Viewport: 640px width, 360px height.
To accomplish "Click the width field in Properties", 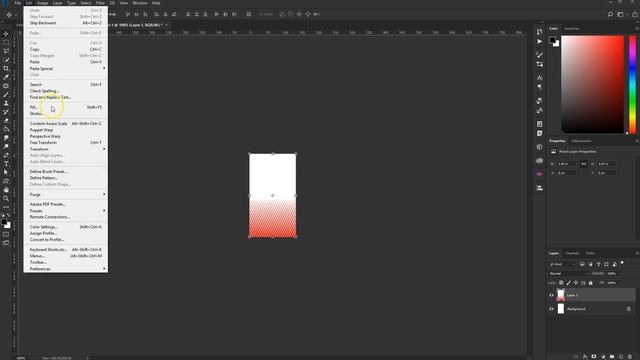I will [x=567, y=164].
